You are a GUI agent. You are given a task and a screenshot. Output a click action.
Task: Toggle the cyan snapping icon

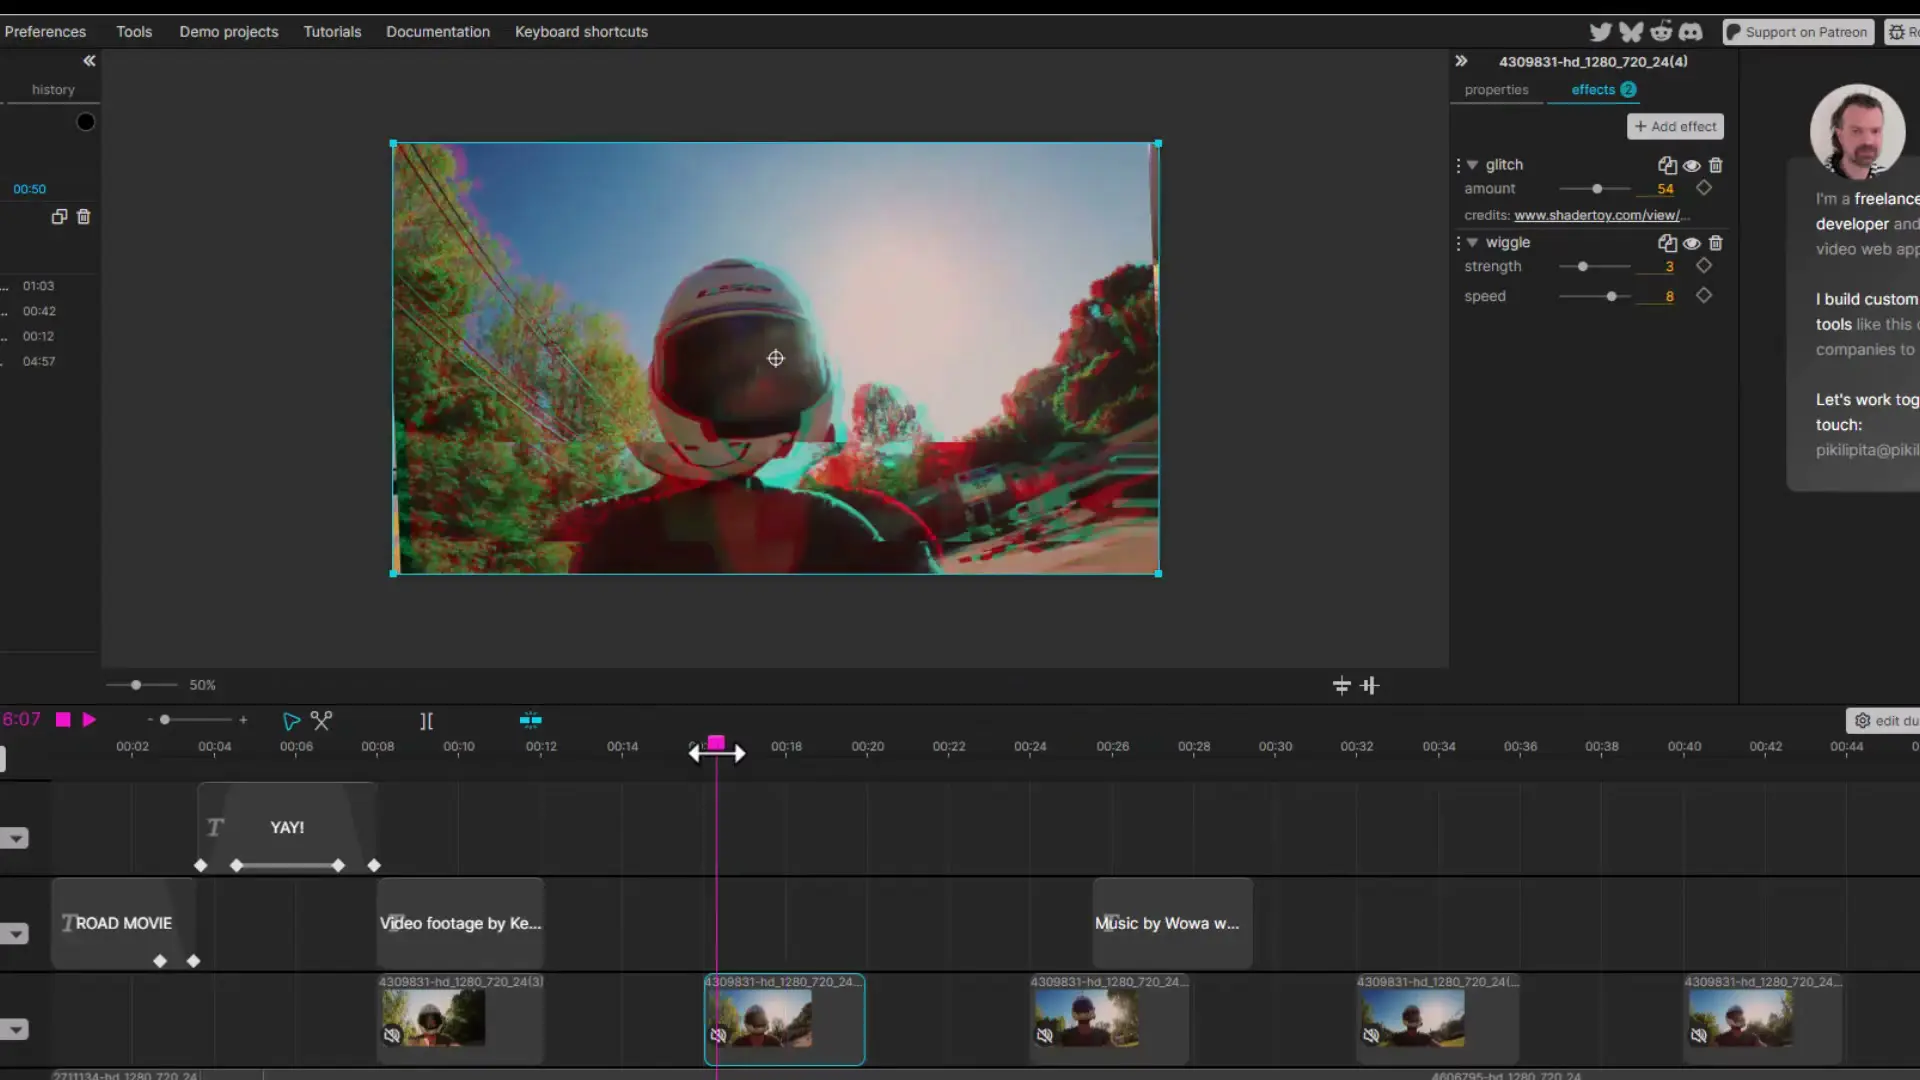530,720
